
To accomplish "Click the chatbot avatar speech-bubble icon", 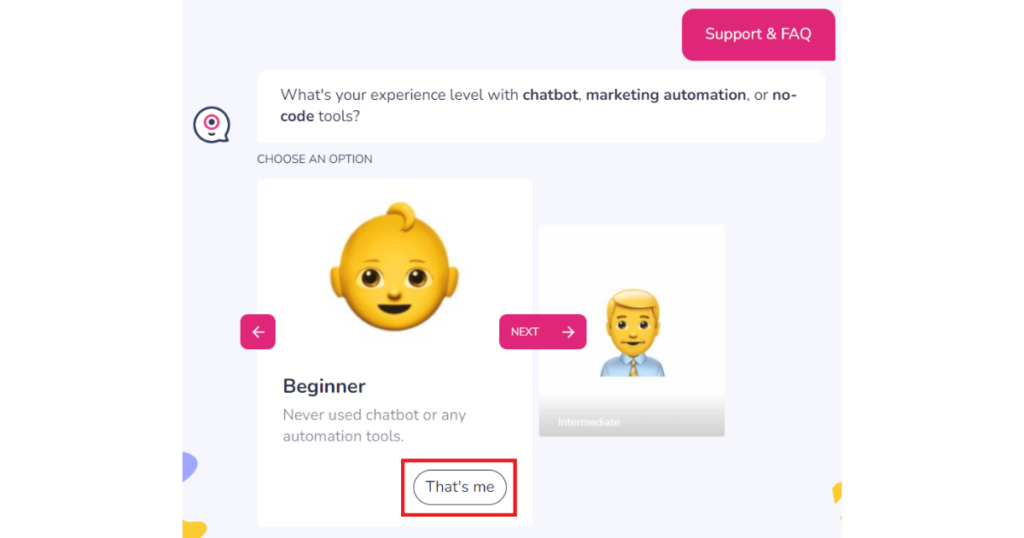I will 211,125.
